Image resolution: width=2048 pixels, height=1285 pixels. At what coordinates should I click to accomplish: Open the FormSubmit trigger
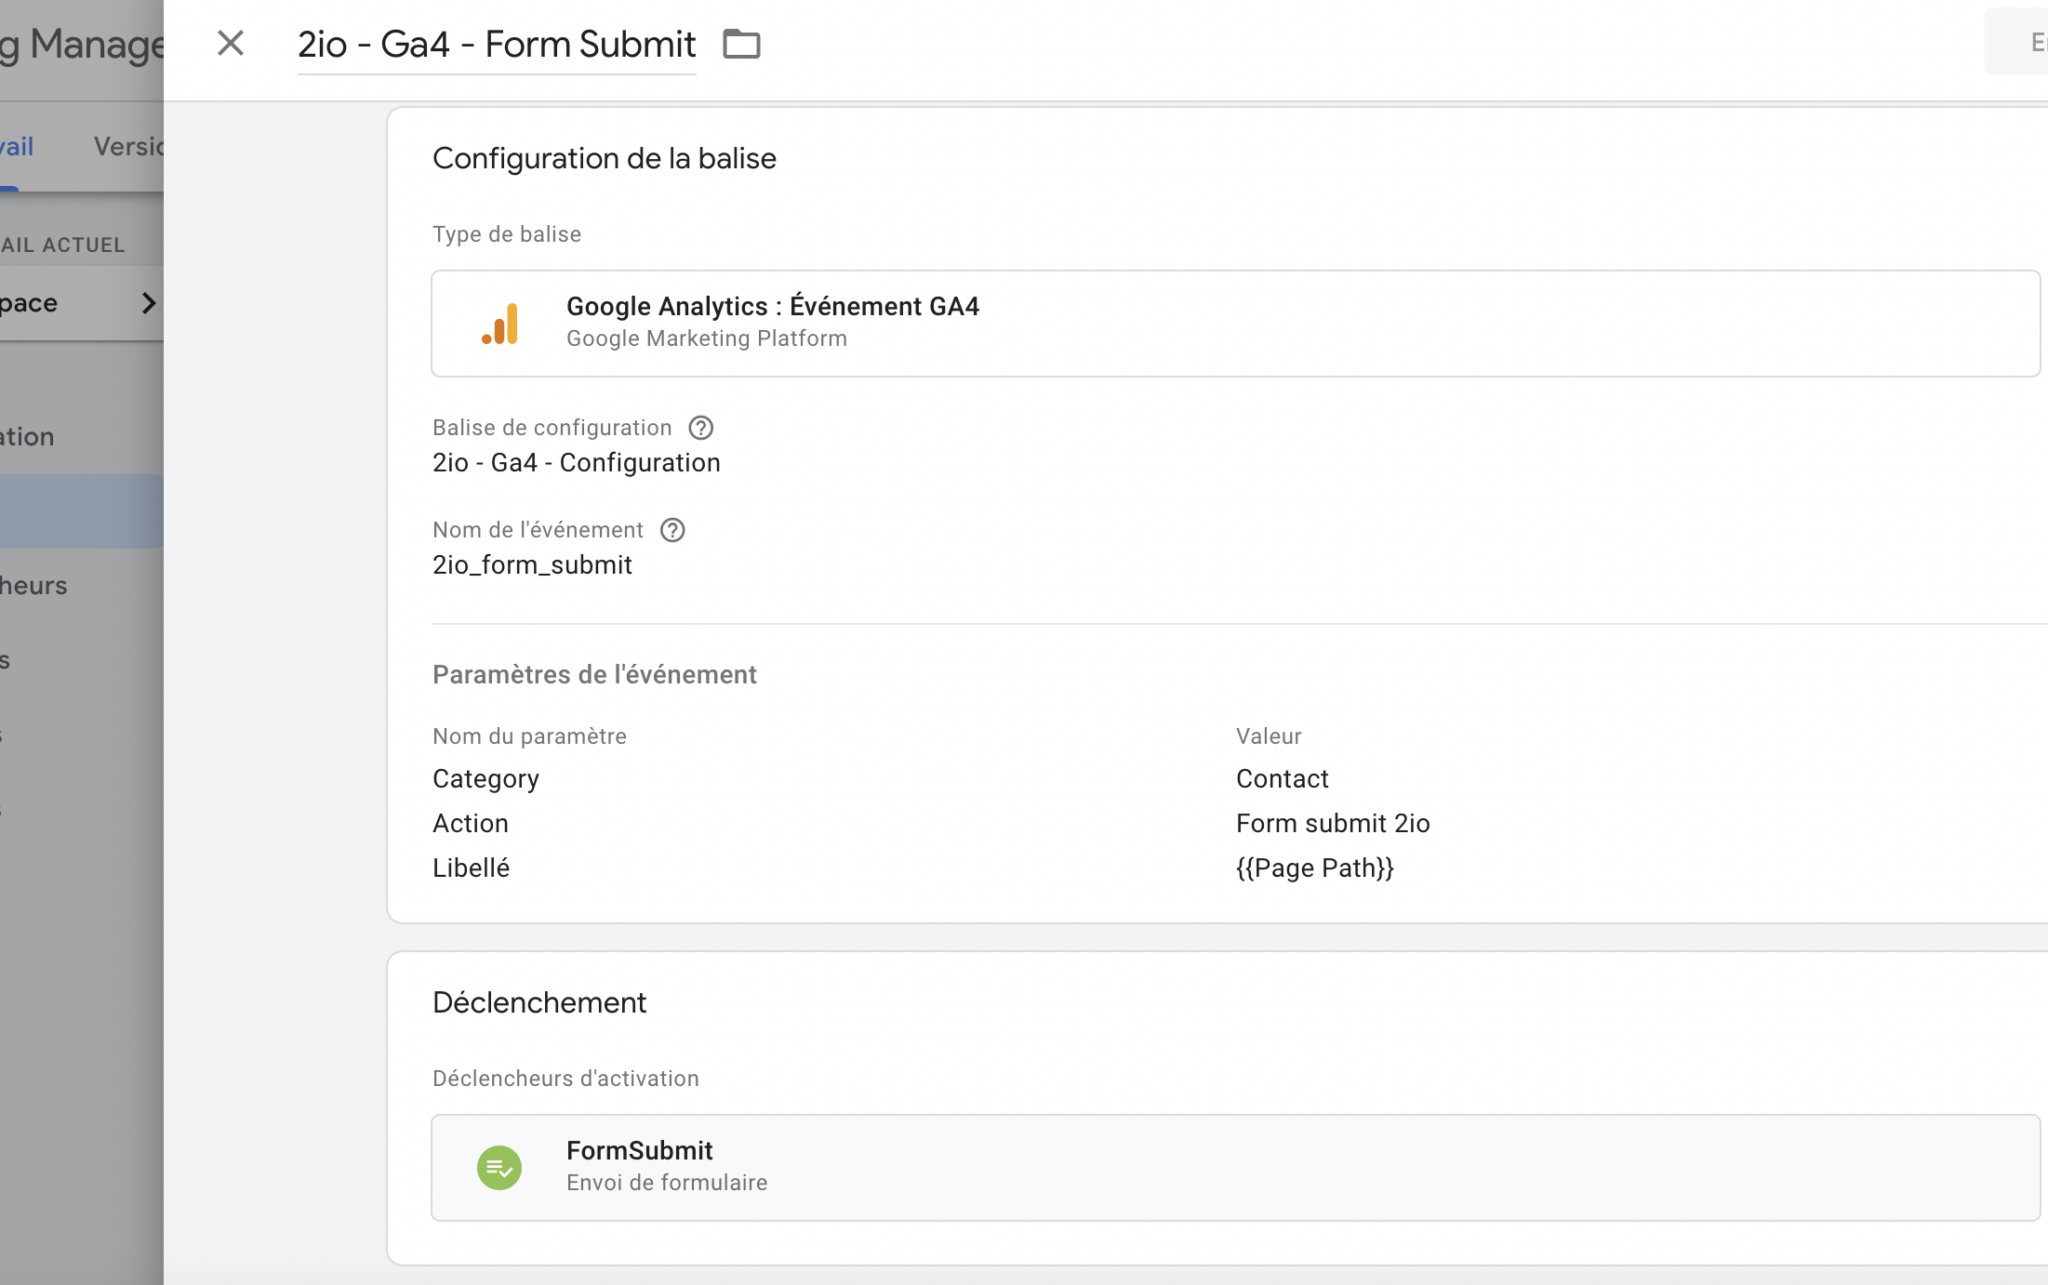[1235, 1167]
